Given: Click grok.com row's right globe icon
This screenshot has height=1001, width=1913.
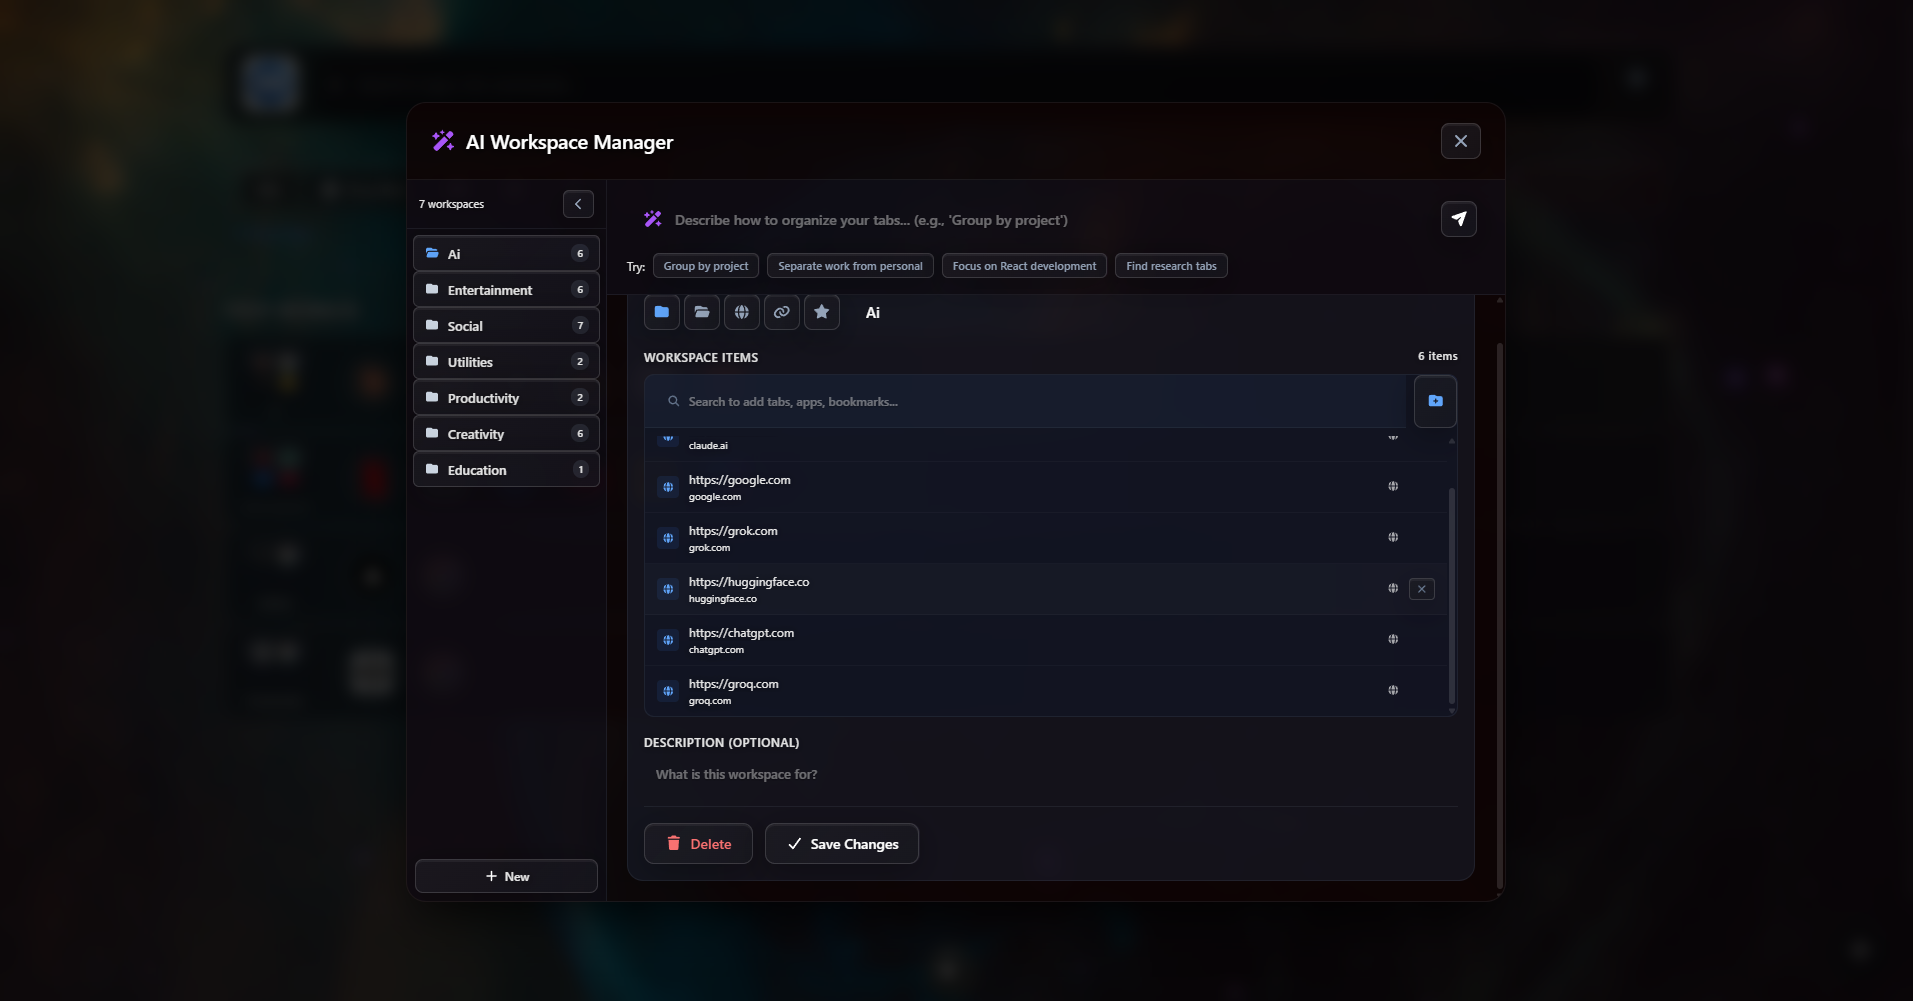Looking at the screenshot, I should pos(1393,537).
